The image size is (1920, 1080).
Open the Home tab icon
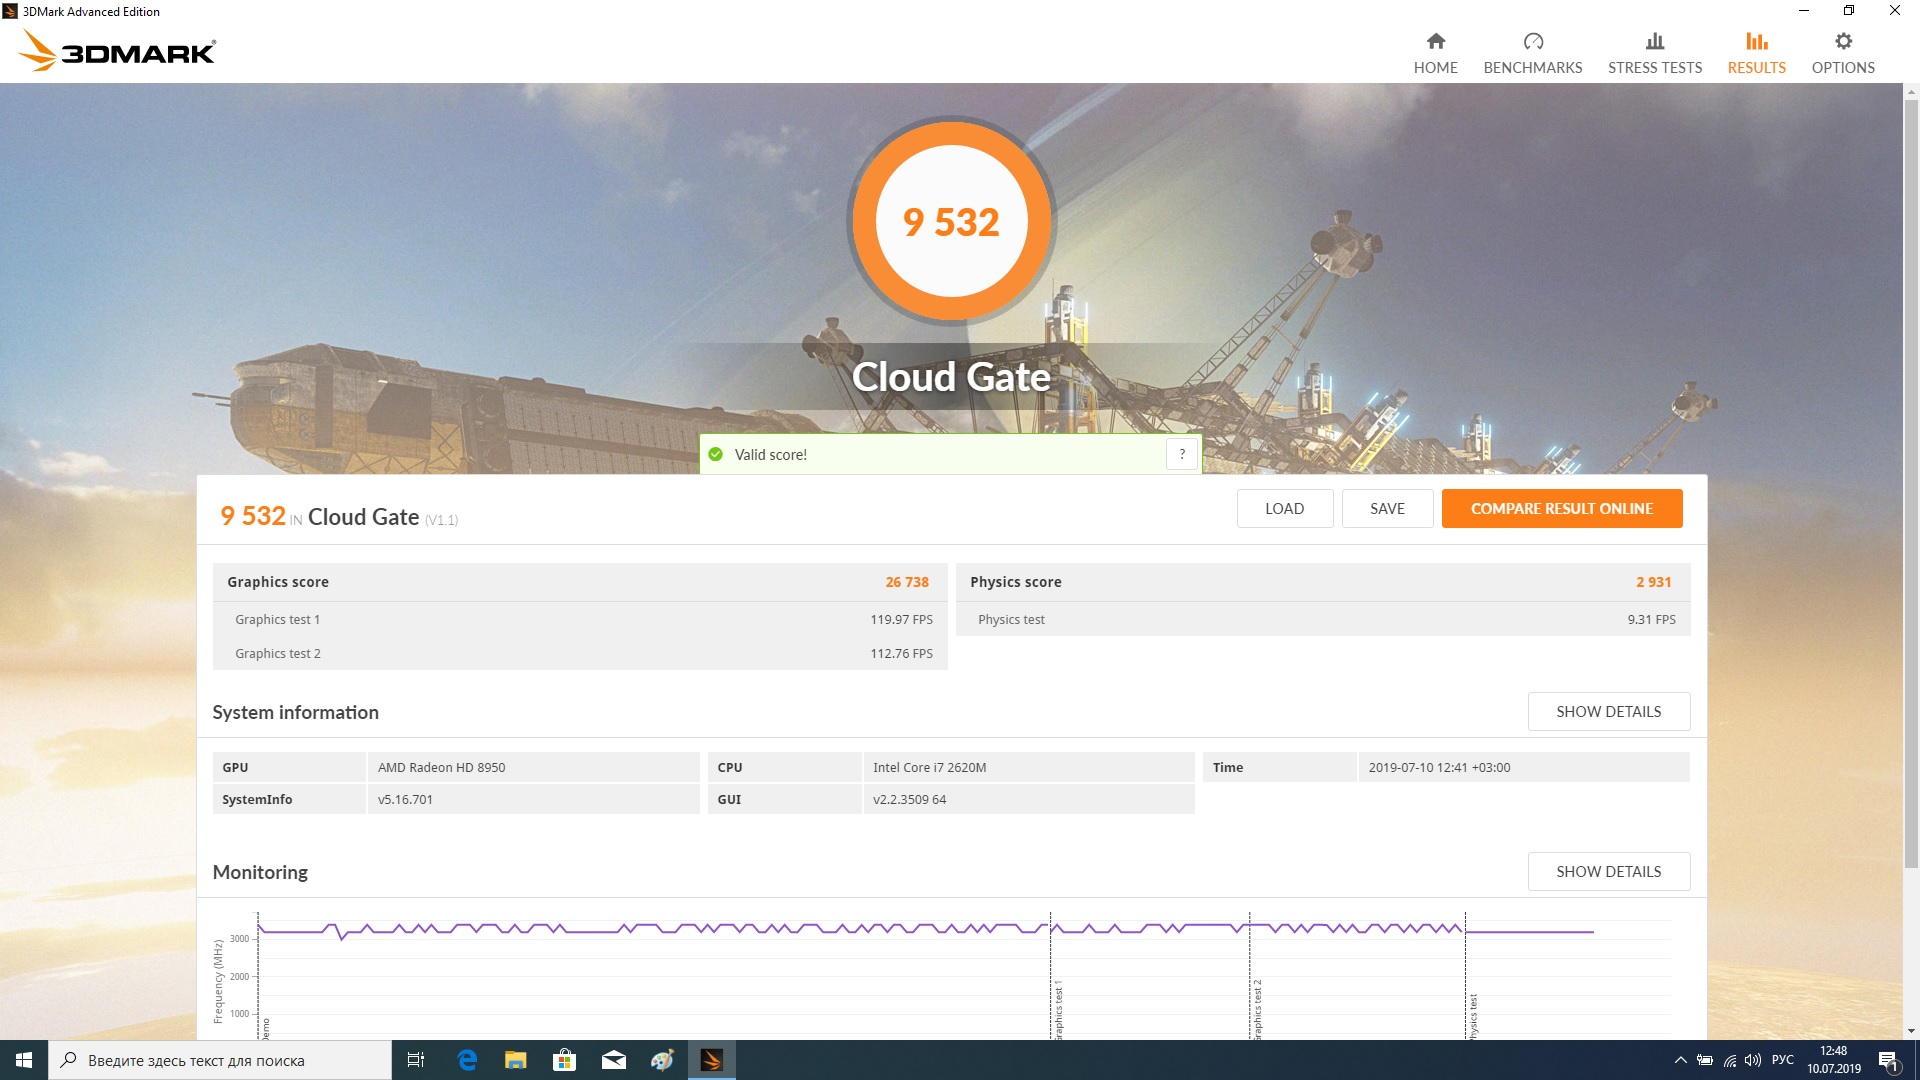(1435, 41)
